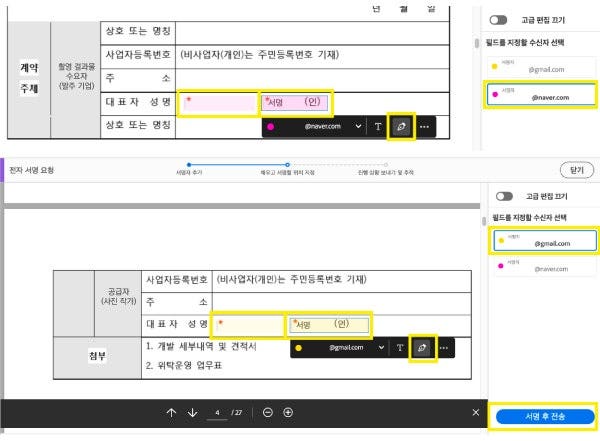Viewport: 600px width, 441px height.
Task: Open more options in the gmail.com field toolbar
Action: 444,348
